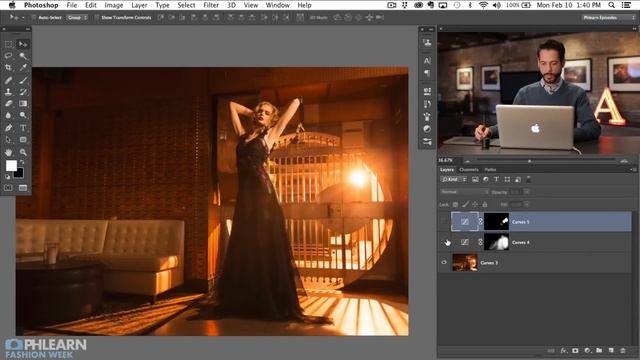
Task: Open the Normal blending mode dropdown
Action: (464, 192)
